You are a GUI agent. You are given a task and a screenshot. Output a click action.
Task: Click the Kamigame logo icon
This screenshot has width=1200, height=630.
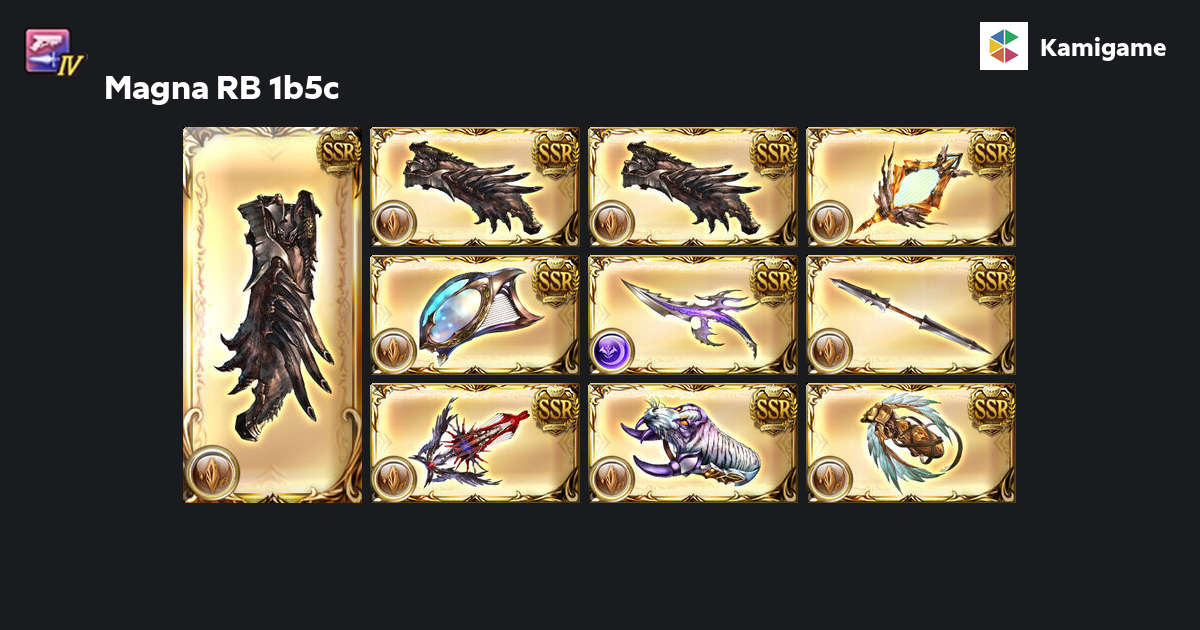(x=1004, y=46)
